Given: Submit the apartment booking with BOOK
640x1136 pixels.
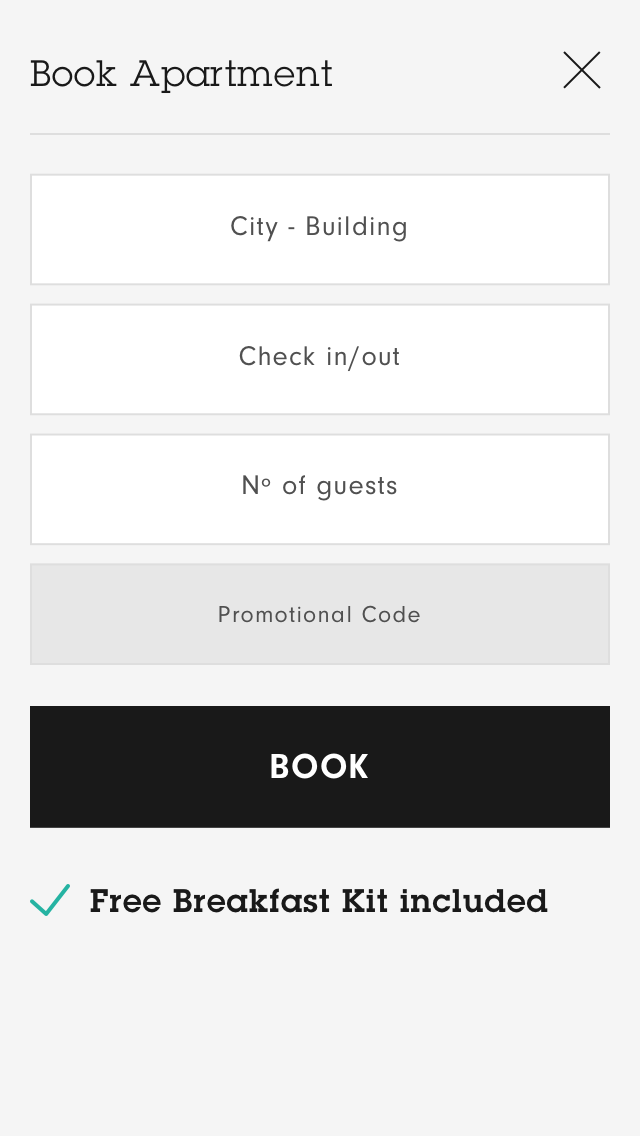Looking at the screenshot, I should click(x=320, y=766).
